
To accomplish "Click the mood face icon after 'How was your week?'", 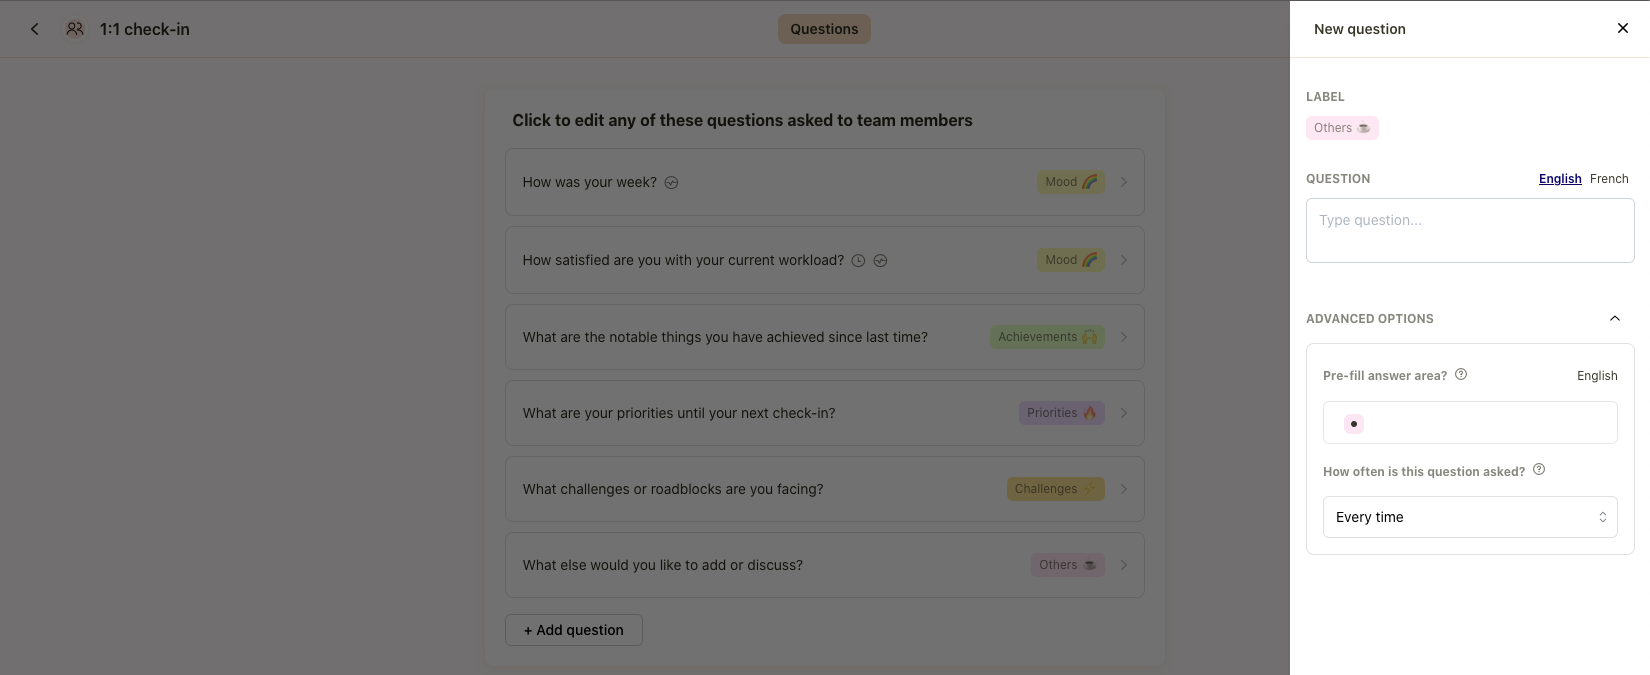I will point(672,183).
